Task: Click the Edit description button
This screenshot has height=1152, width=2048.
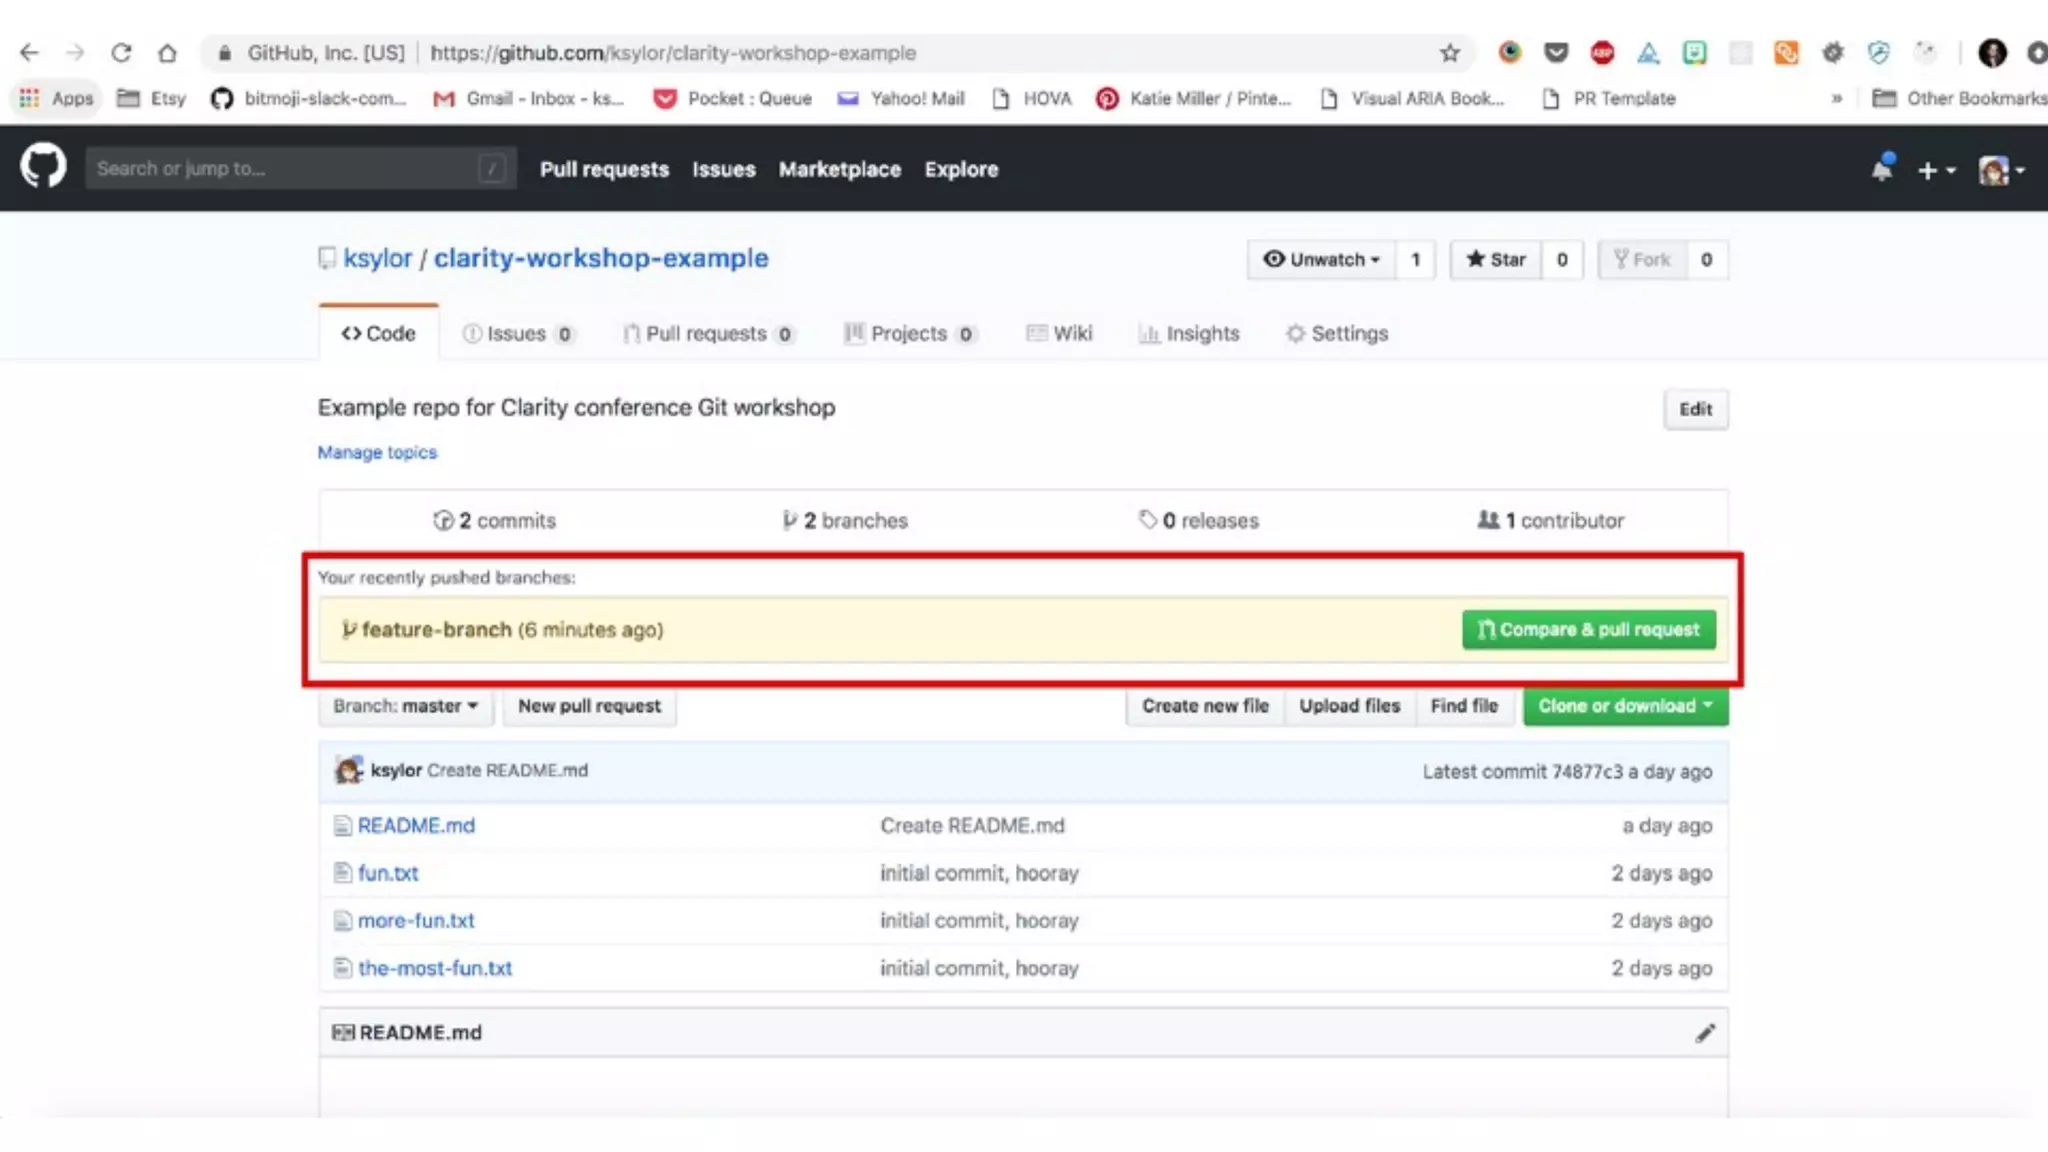Action: click(1695, 409)
